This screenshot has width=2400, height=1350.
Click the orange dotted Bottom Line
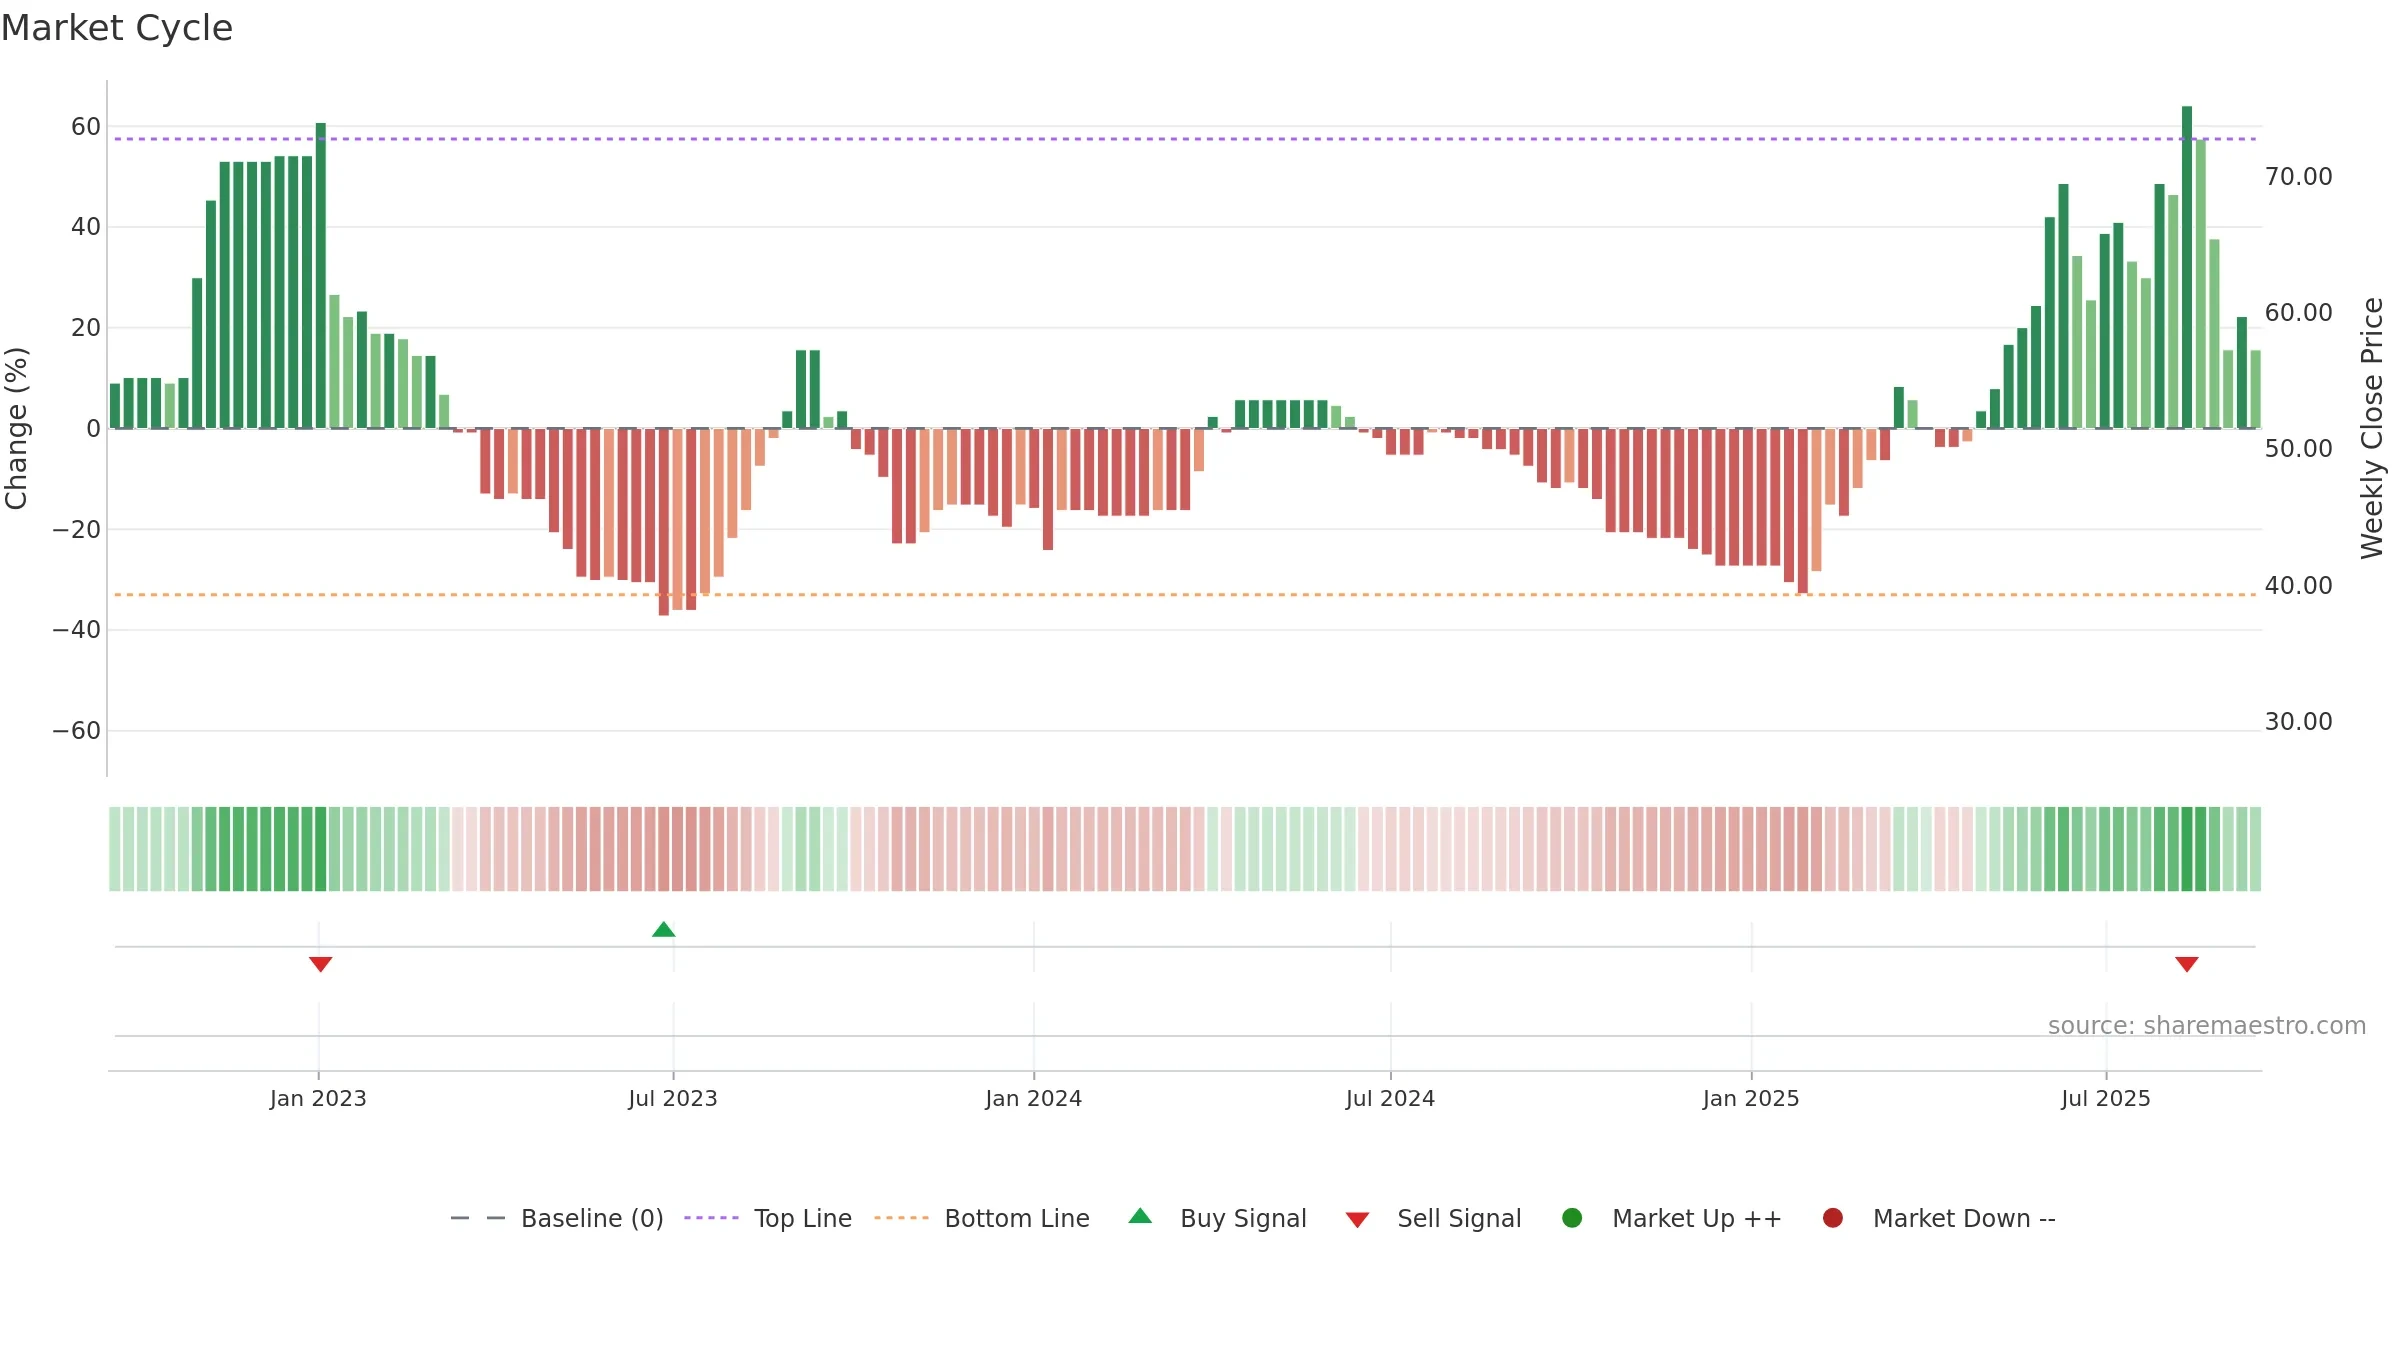tap(1185, 595)
